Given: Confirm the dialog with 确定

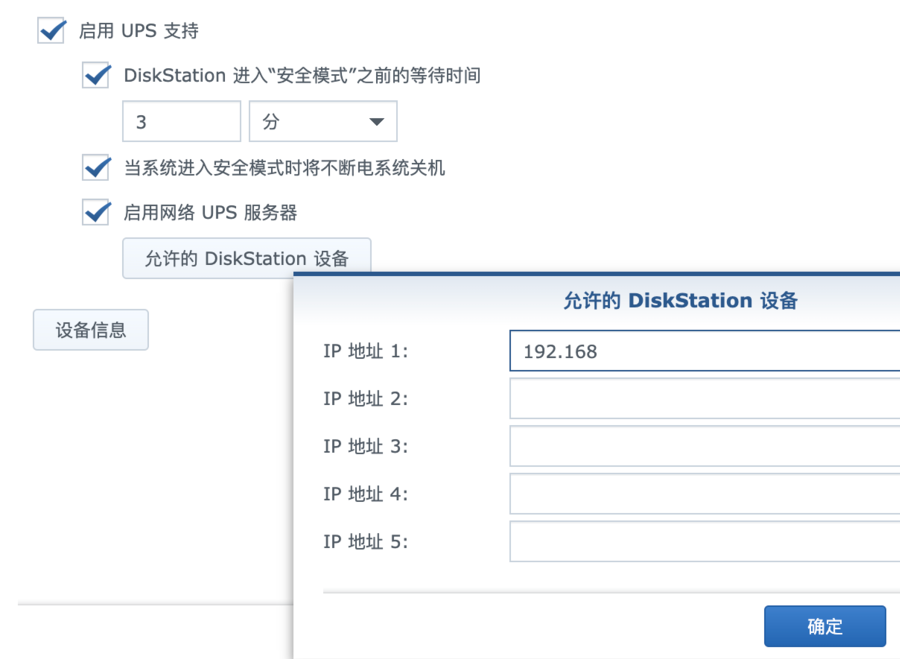Looking at the screenshot, I should 825,626.
